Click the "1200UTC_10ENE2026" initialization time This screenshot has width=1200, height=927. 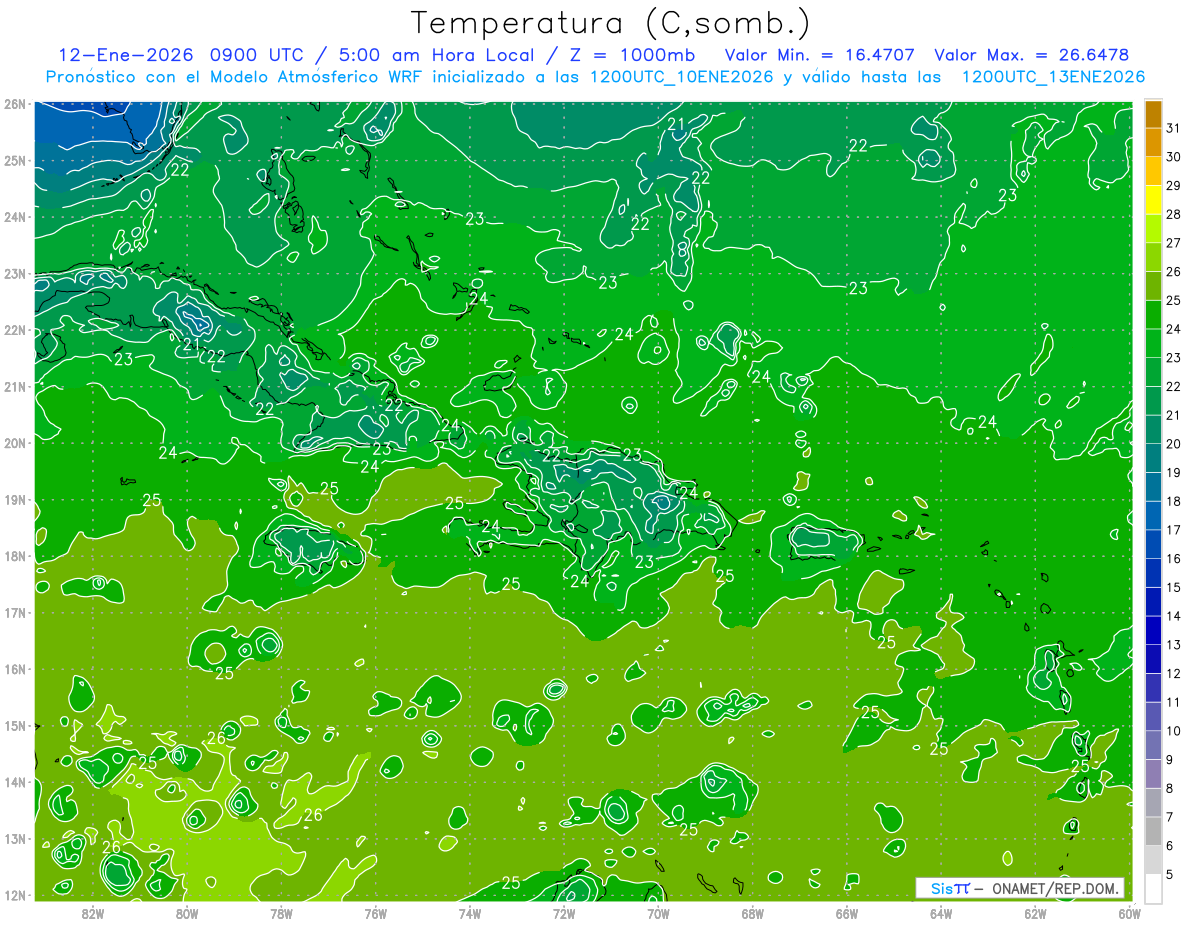[x=682, y=77]
